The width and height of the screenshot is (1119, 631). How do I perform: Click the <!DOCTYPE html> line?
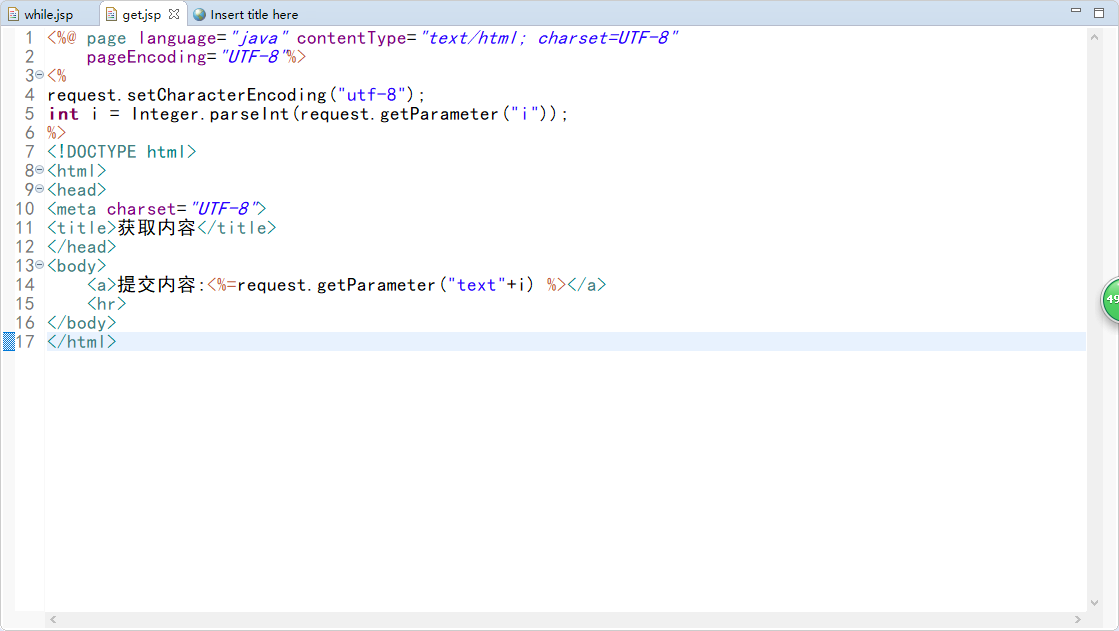[x=121, y=152]
